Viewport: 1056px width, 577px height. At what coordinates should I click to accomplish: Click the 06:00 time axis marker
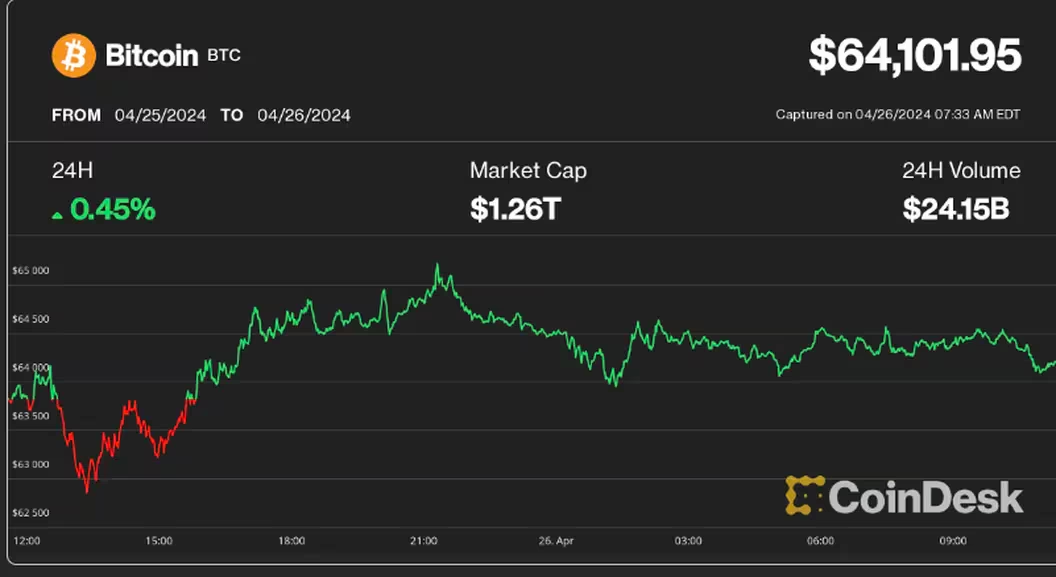[x=820, y=541]
